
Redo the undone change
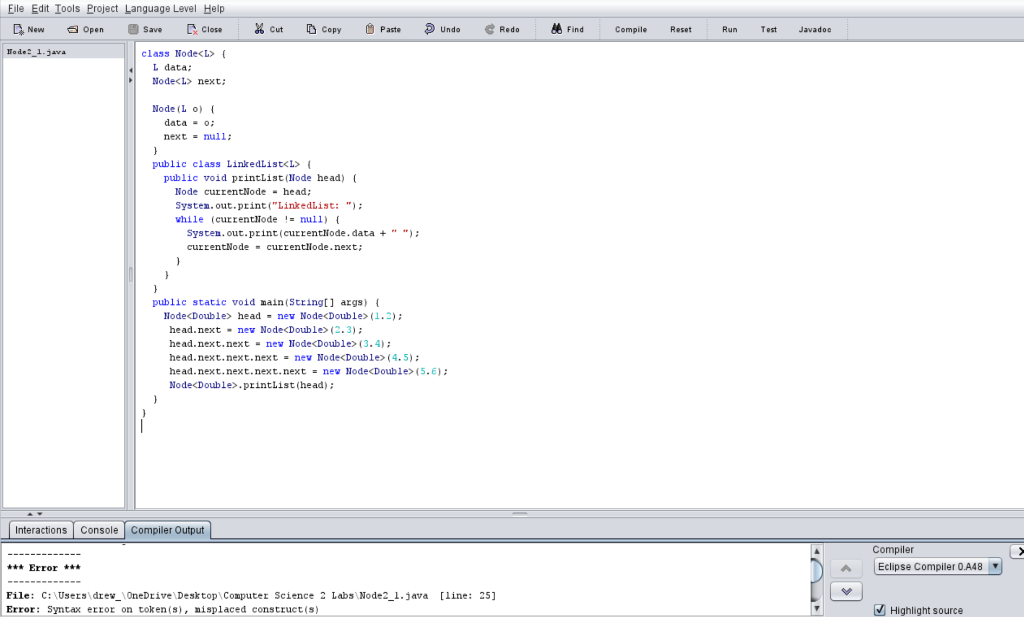[x=502, y=29]
